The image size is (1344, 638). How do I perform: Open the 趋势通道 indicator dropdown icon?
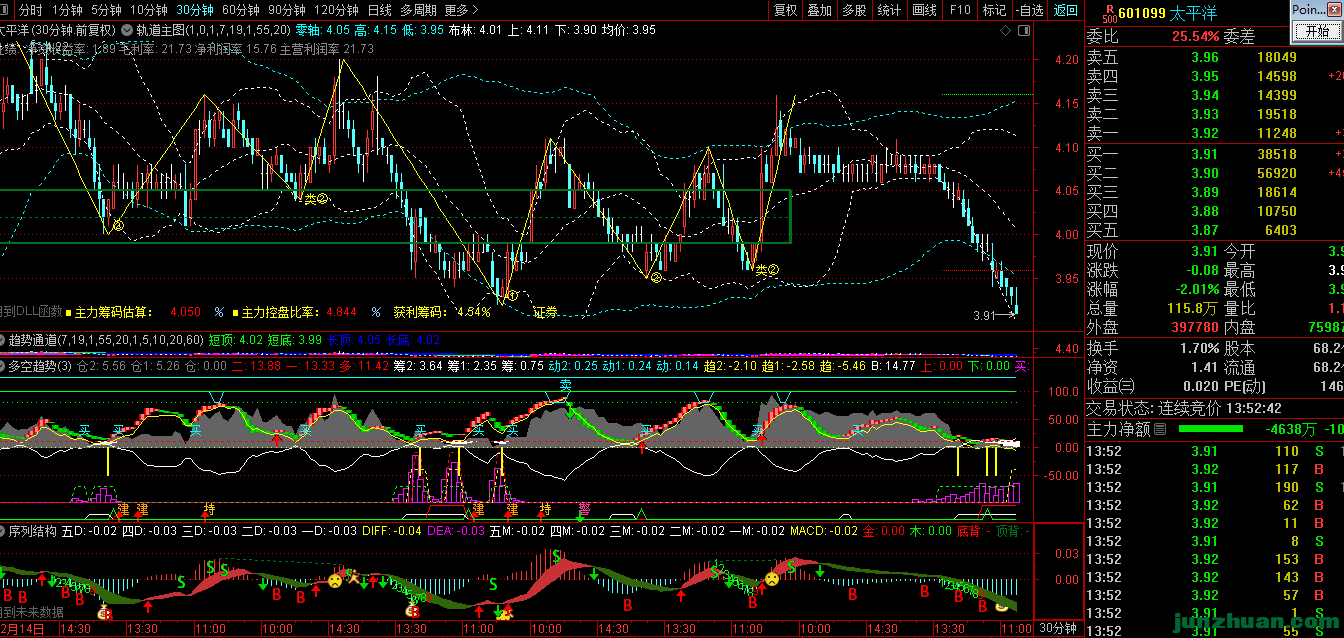click(x=4, y=340)
